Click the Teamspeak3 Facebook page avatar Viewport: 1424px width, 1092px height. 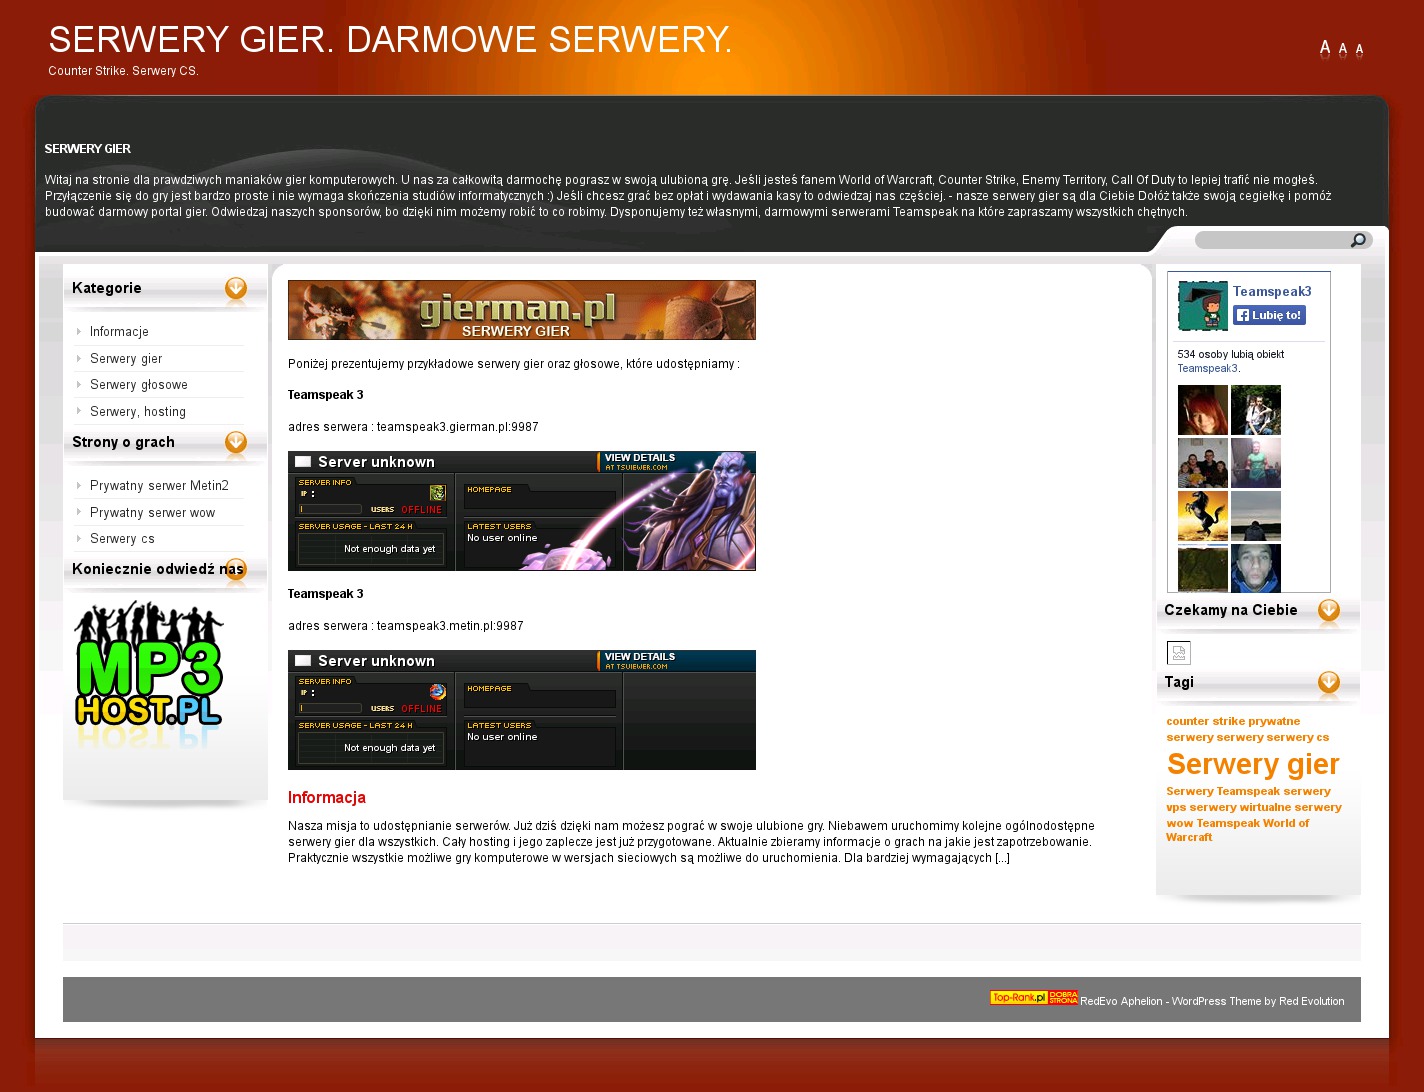pyautogui.click(x=1202, y=306)
